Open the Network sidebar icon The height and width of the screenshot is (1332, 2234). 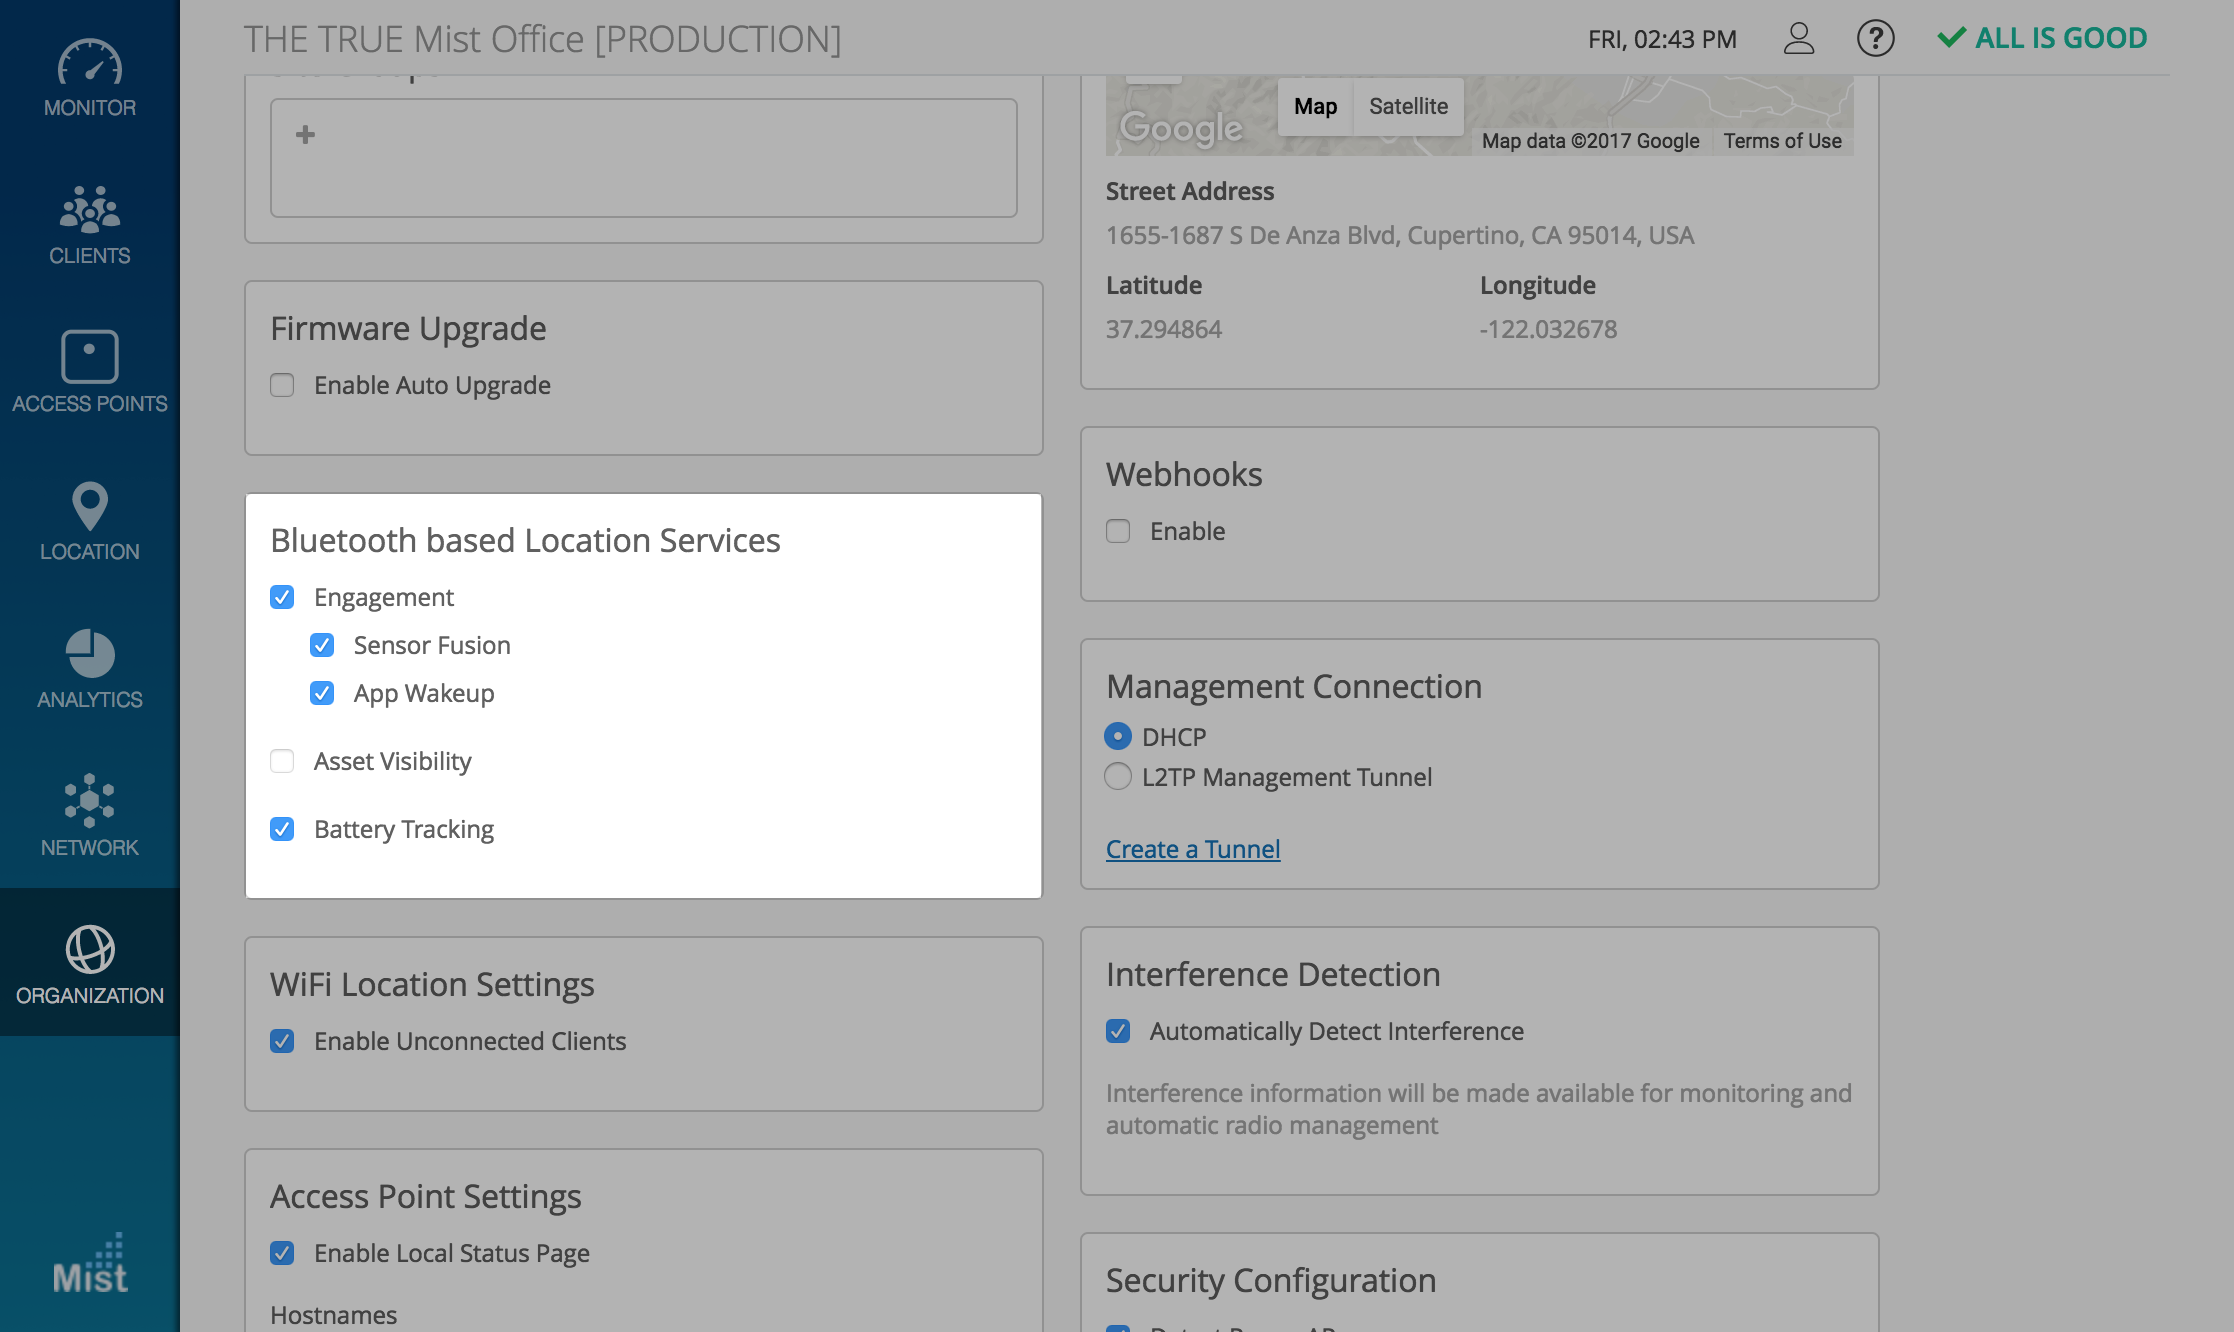(x=89, y=801)
